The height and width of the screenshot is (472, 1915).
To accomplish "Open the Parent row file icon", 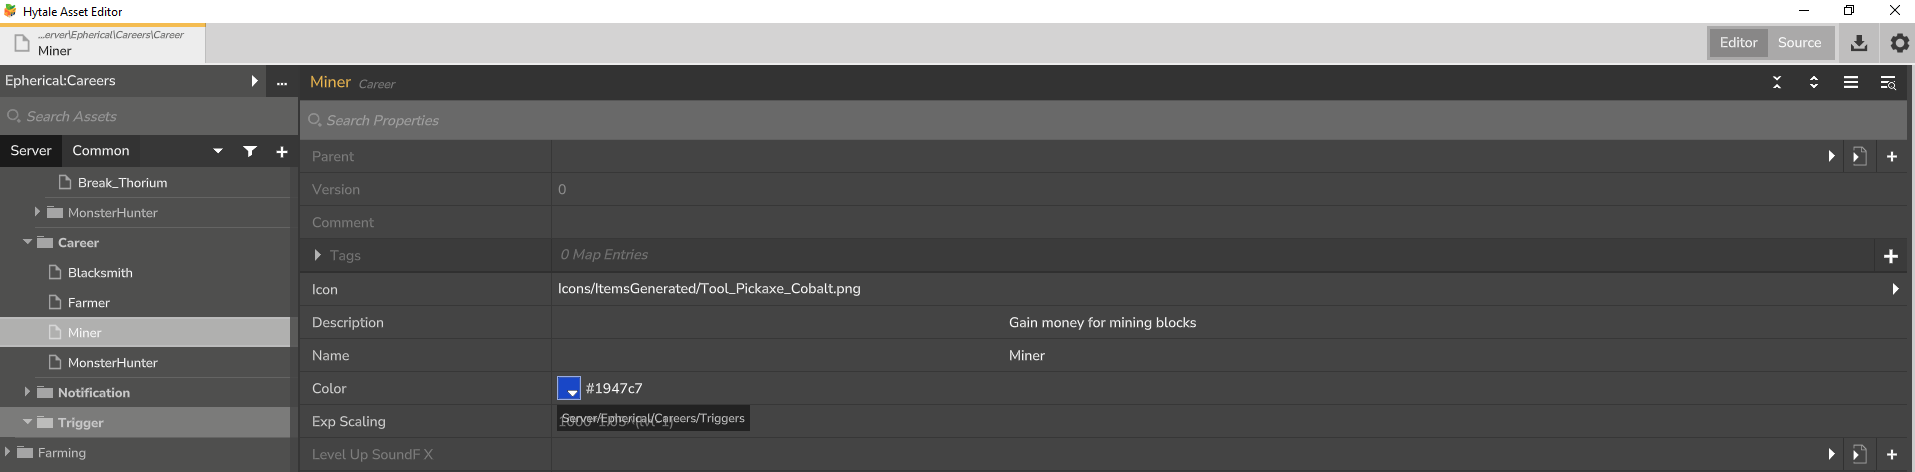I will pyautogui.click(x=1859, y=157).
